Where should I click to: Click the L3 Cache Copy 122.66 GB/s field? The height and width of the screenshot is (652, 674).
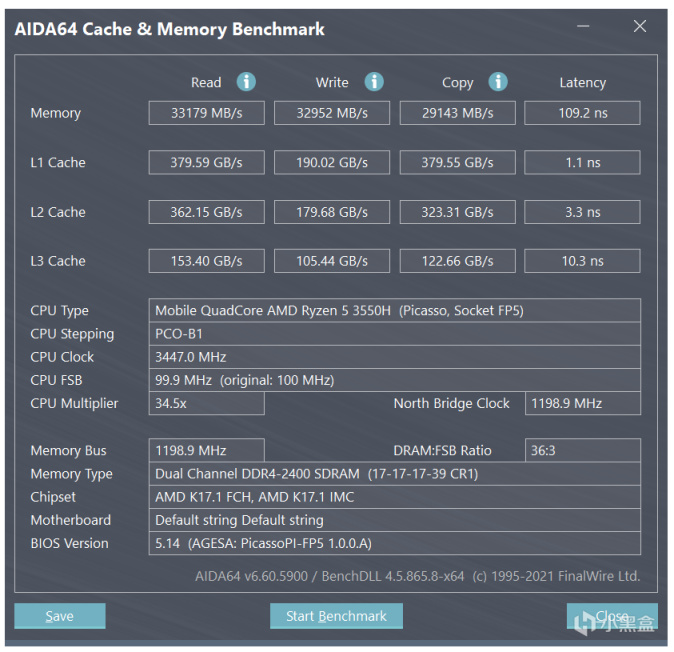tap(457, 261)
